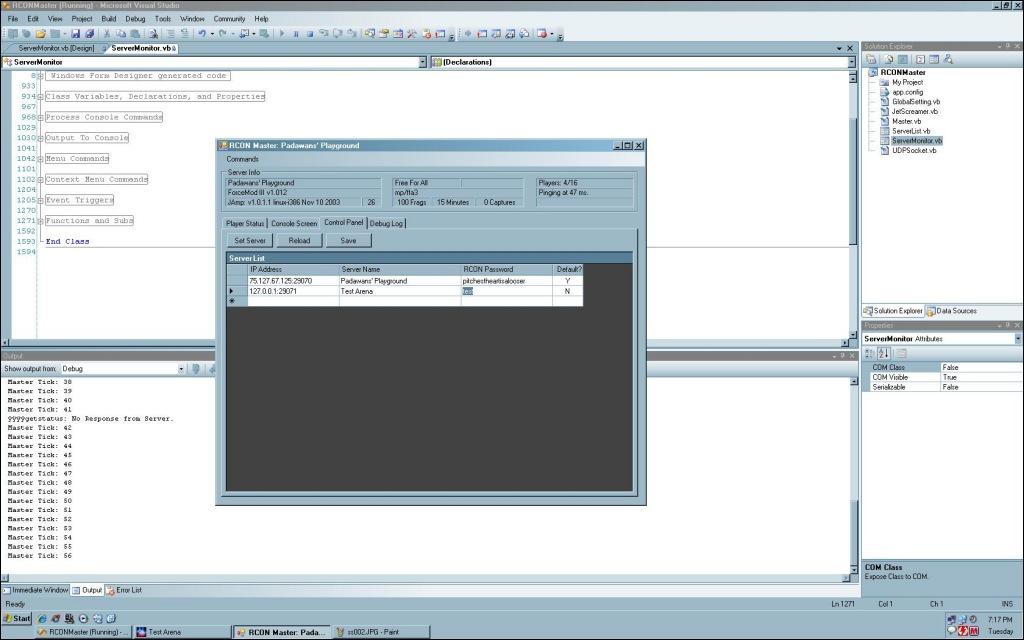The image size is (1024, 640).
Task: Open the Declarations member dropdown
Action: pyautogui.click(x=852, y=62)
